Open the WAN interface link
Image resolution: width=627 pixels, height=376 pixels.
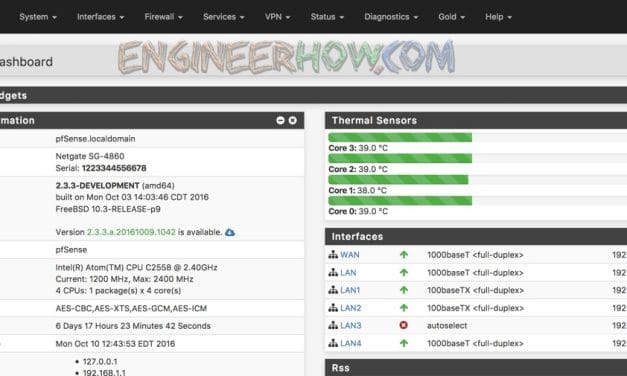click(x=349, y=255)
